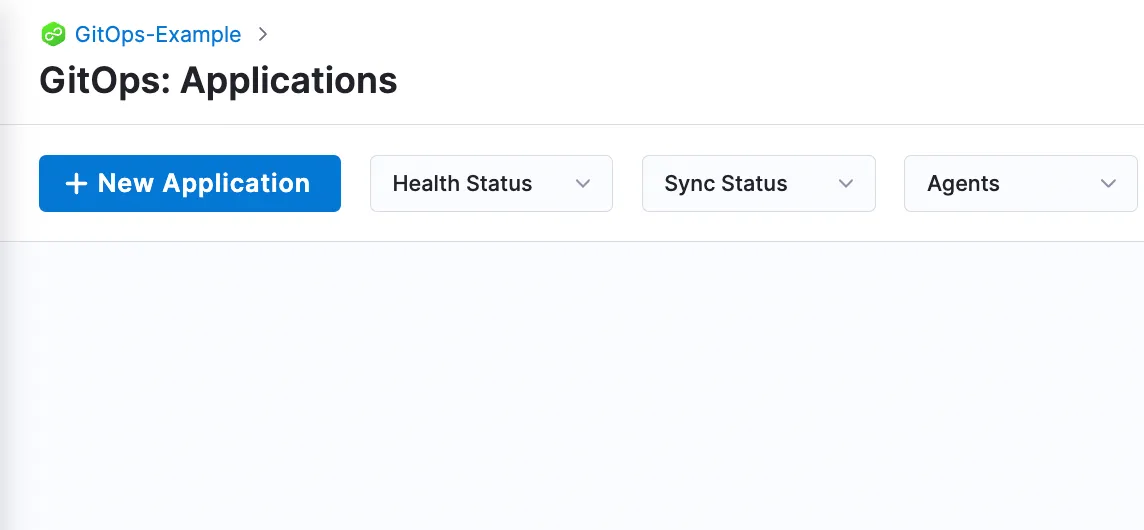The height and width of the screenshot is (530, 1144).
Task: Click the plus icon on New Application
Action: tap(76, 183)
